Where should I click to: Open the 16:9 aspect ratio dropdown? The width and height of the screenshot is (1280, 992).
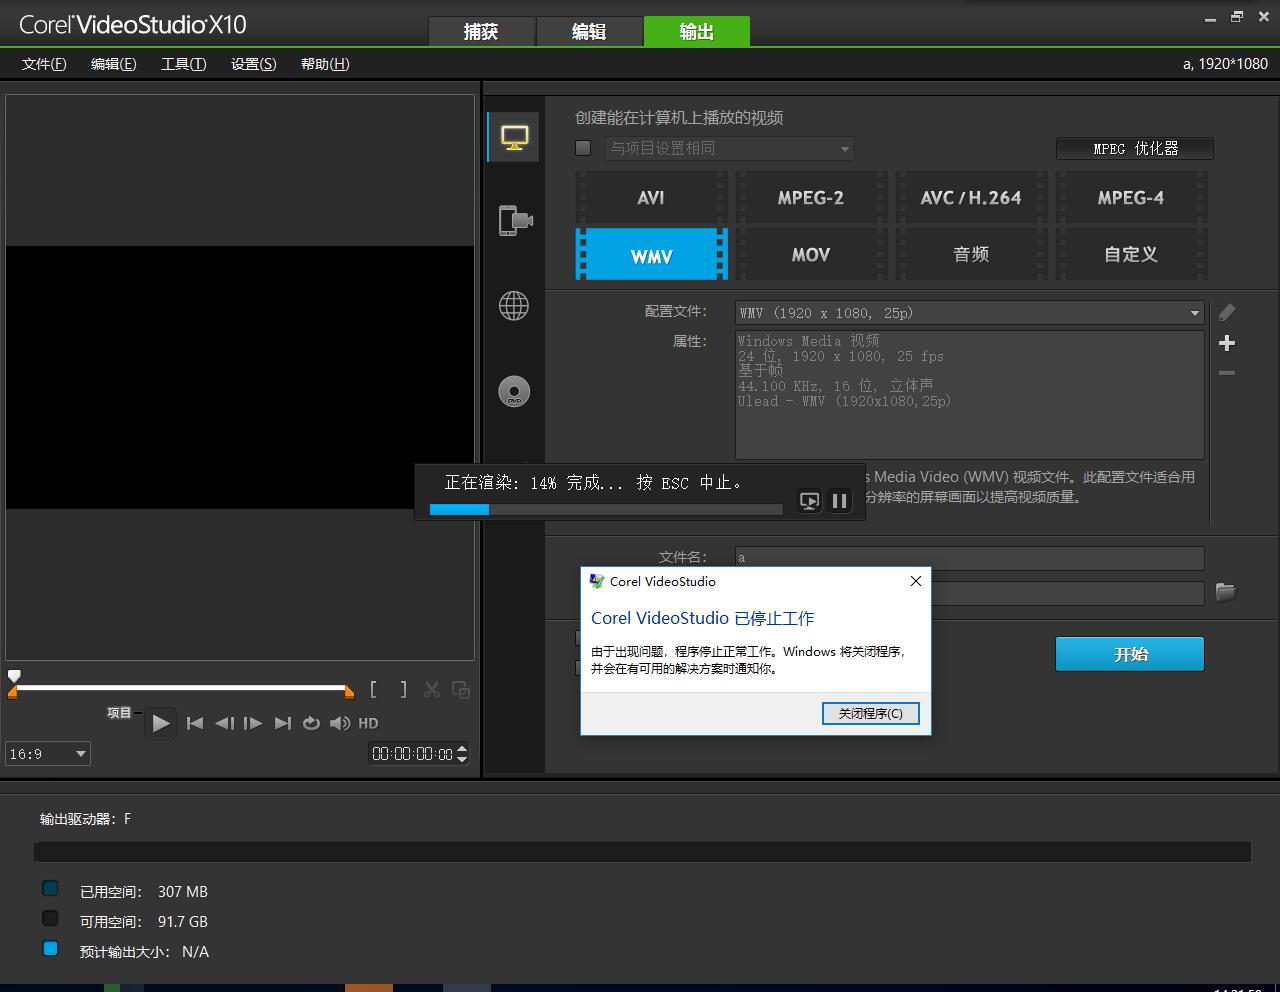48,754
